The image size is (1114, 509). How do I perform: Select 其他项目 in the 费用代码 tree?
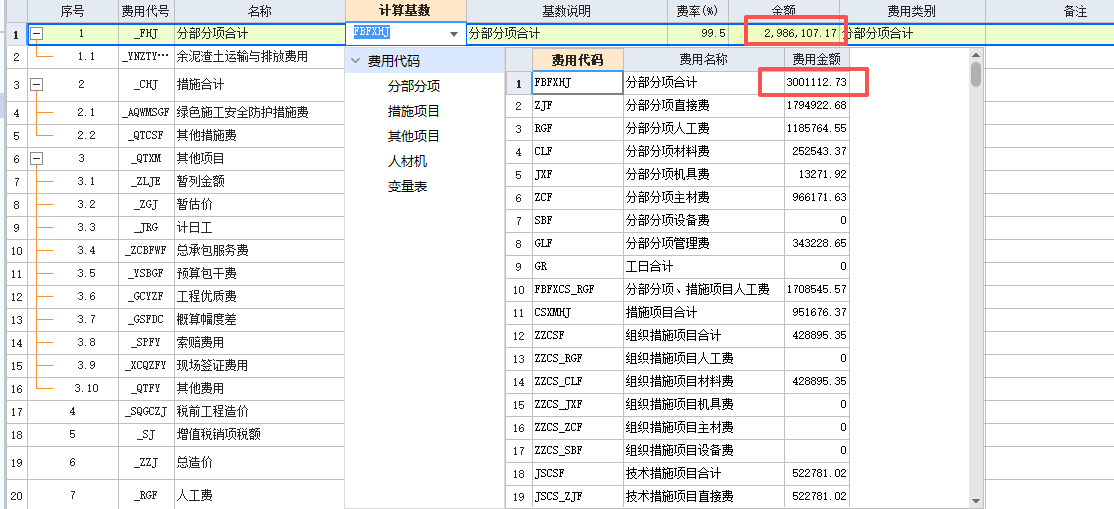click(x=413, y=136)
